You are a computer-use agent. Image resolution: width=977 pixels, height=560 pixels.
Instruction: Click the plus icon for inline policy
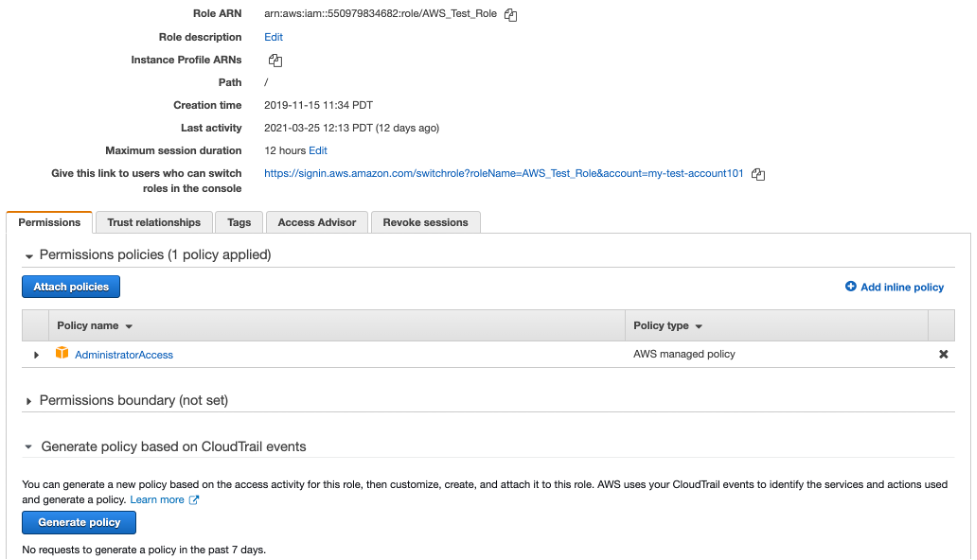(851, 287)
